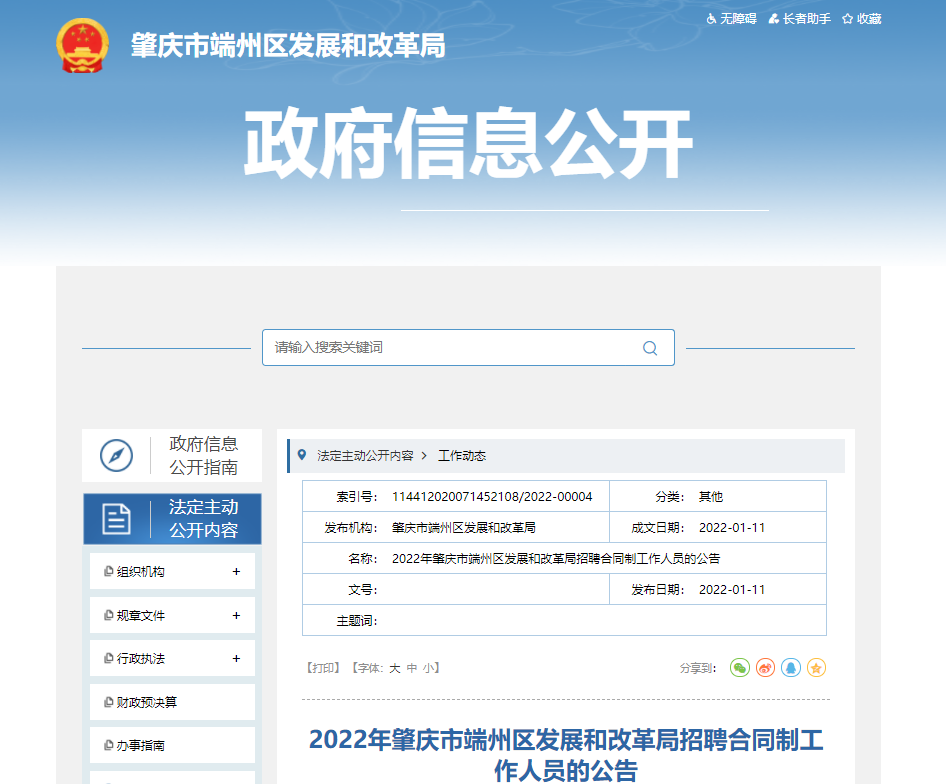Click the 工作动态 breadcrumb link
This screenshot has height=784, width=946.
(x=462, y=456)
